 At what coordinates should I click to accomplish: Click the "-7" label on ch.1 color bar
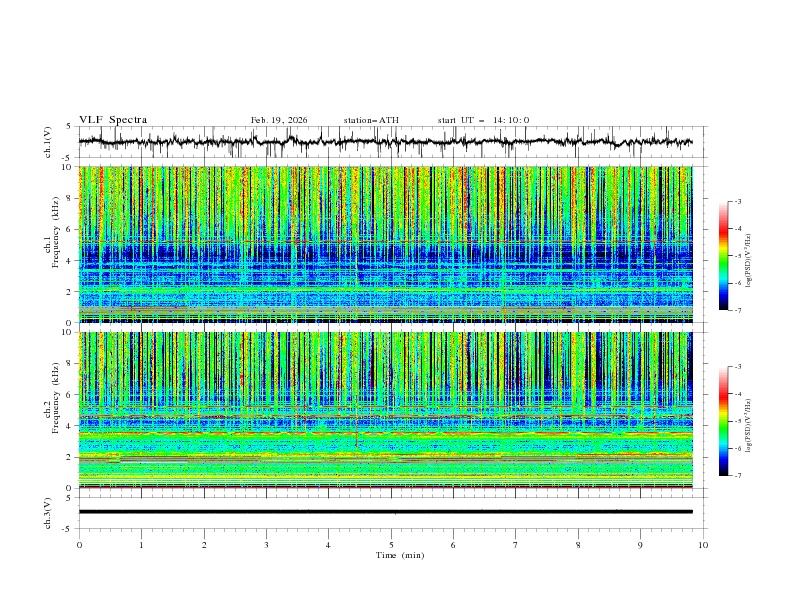click(737, 310)
